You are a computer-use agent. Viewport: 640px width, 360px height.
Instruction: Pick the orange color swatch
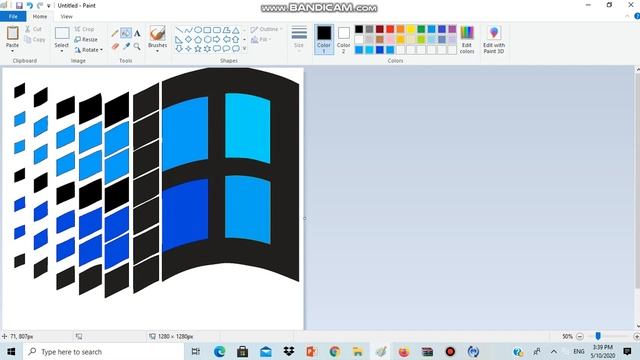tap(400, 29)
